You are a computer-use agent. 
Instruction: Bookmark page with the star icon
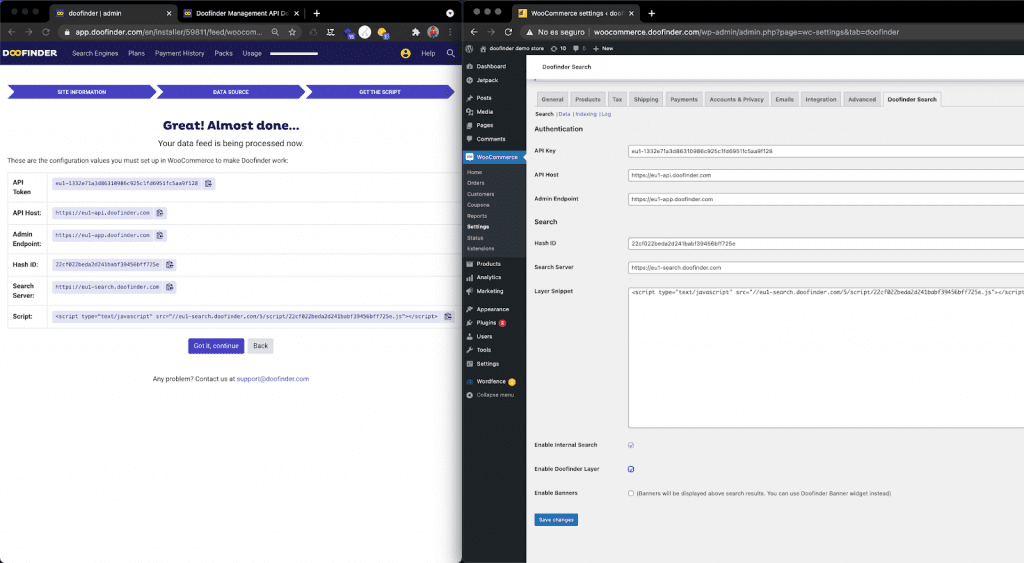click(292, 32)
